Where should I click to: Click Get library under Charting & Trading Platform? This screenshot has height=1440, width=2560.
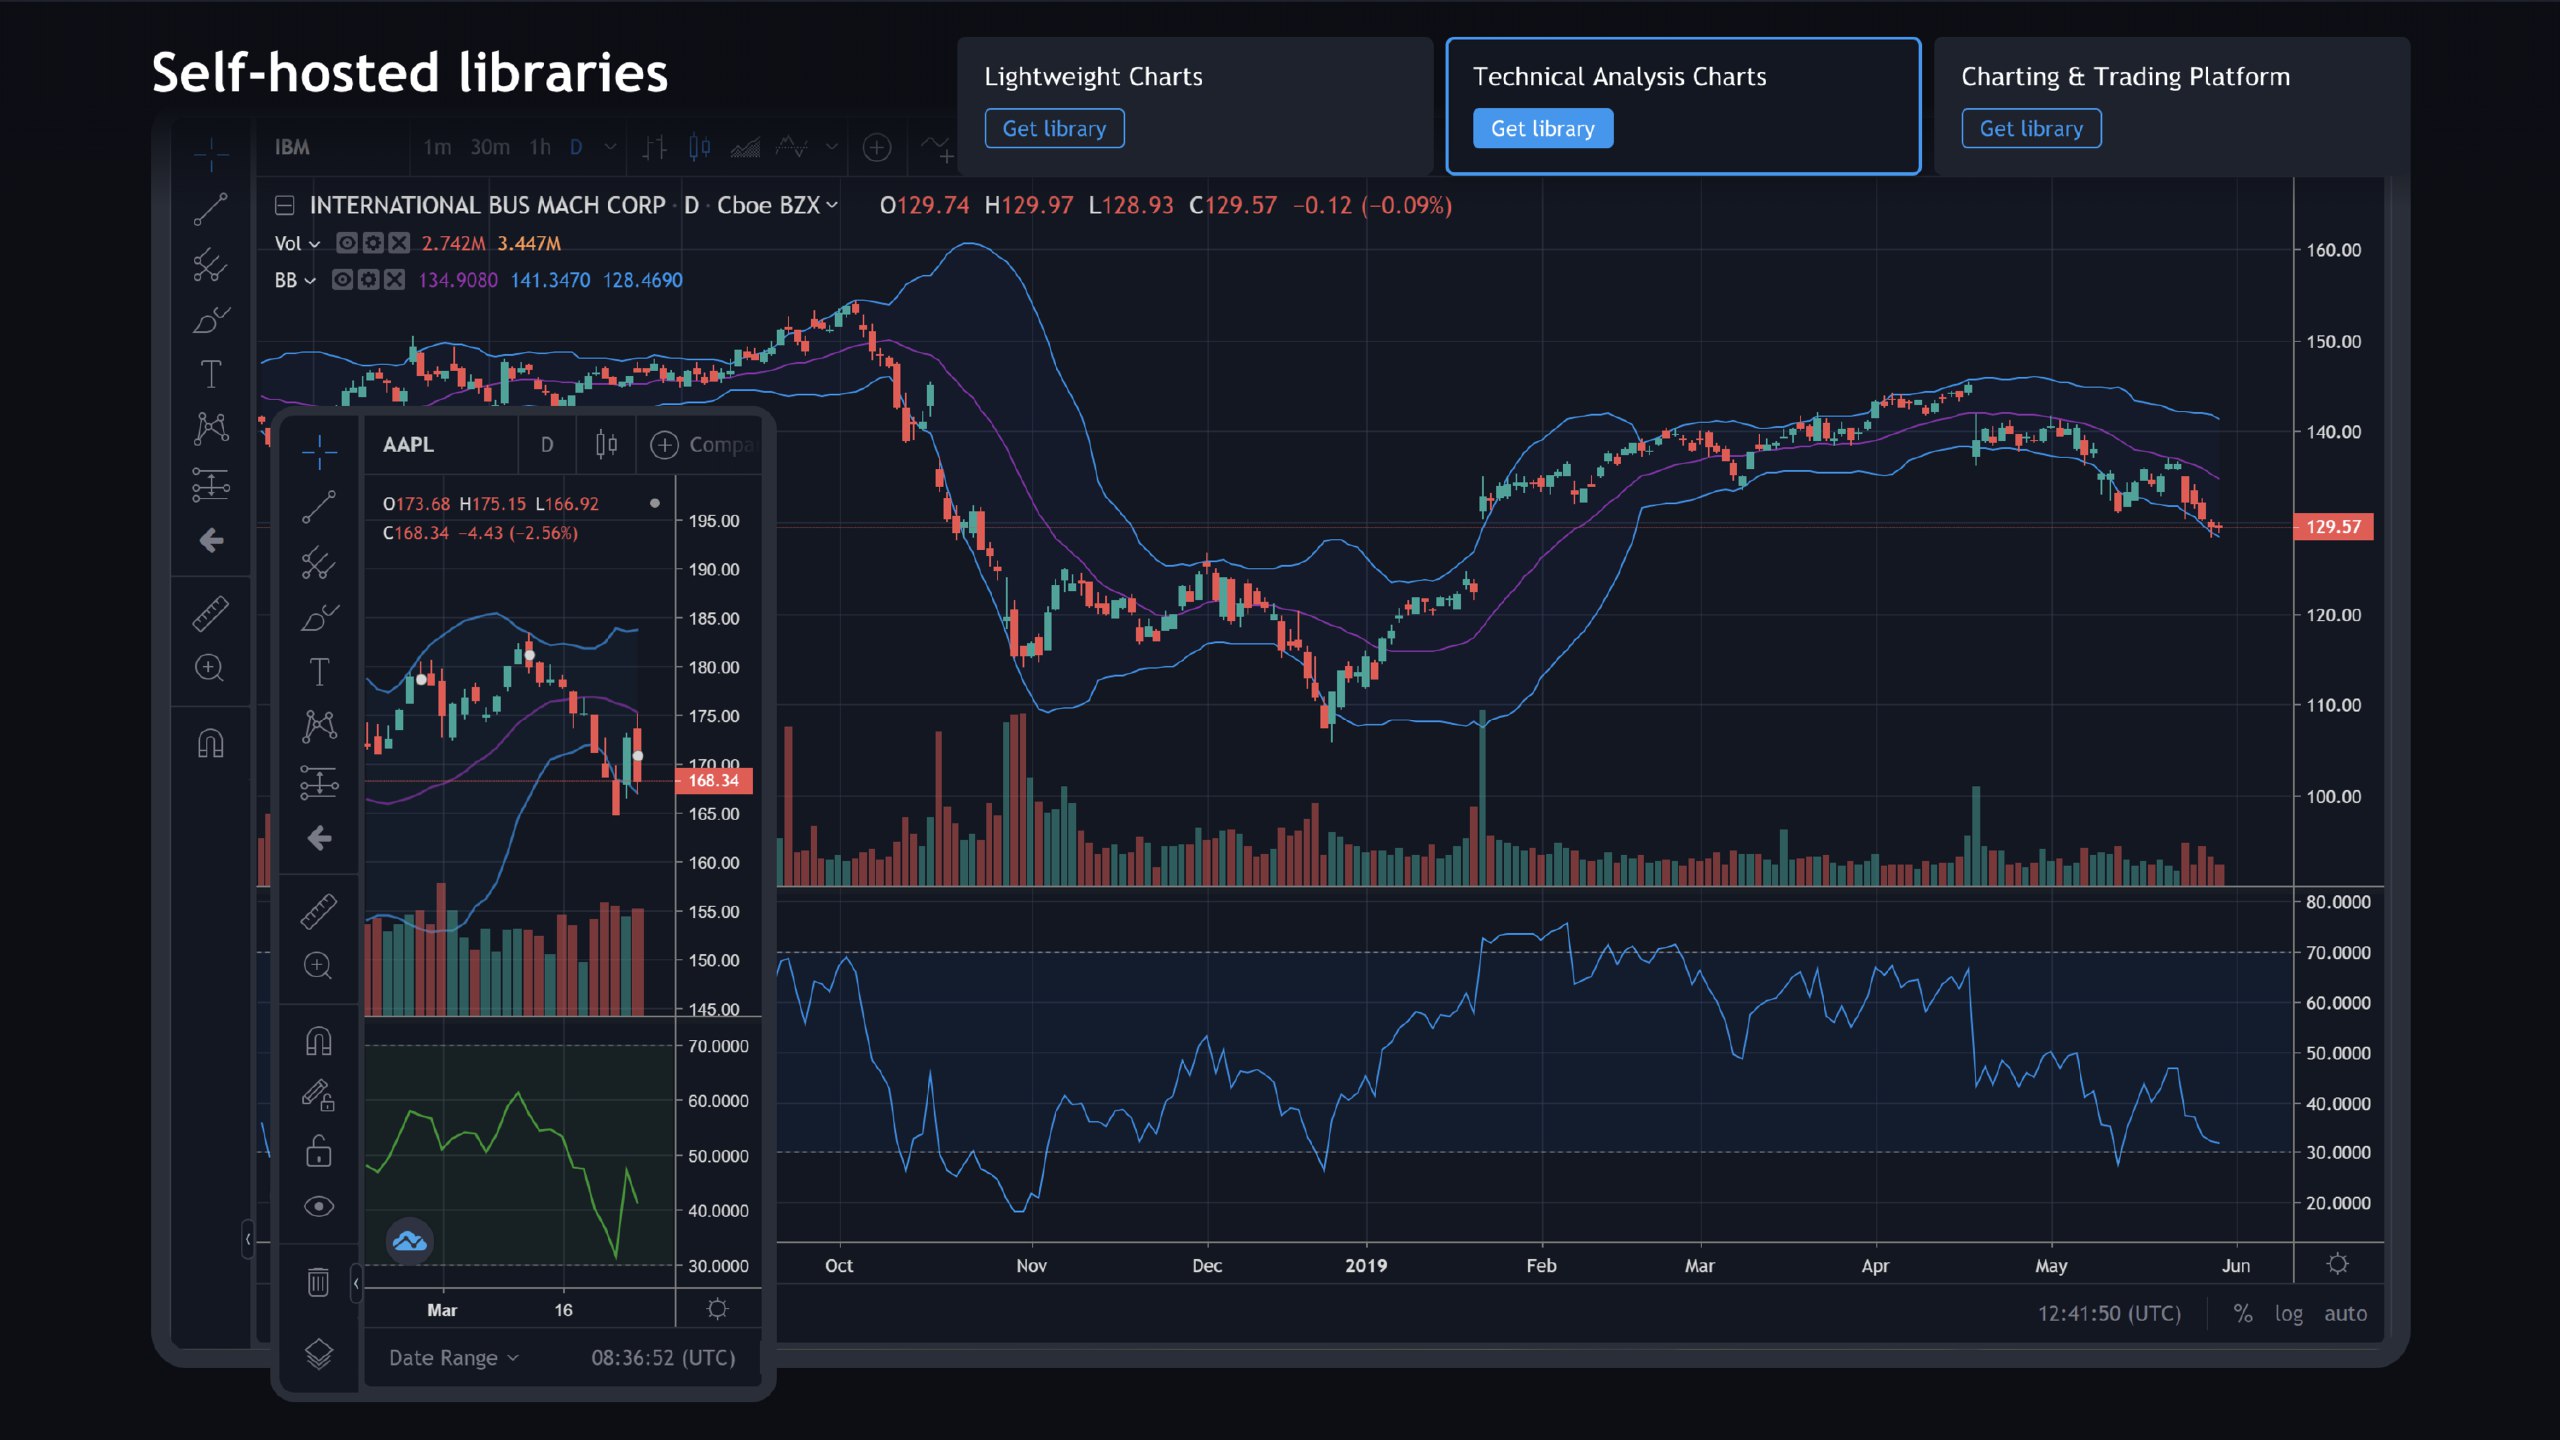coord(2031,128)
